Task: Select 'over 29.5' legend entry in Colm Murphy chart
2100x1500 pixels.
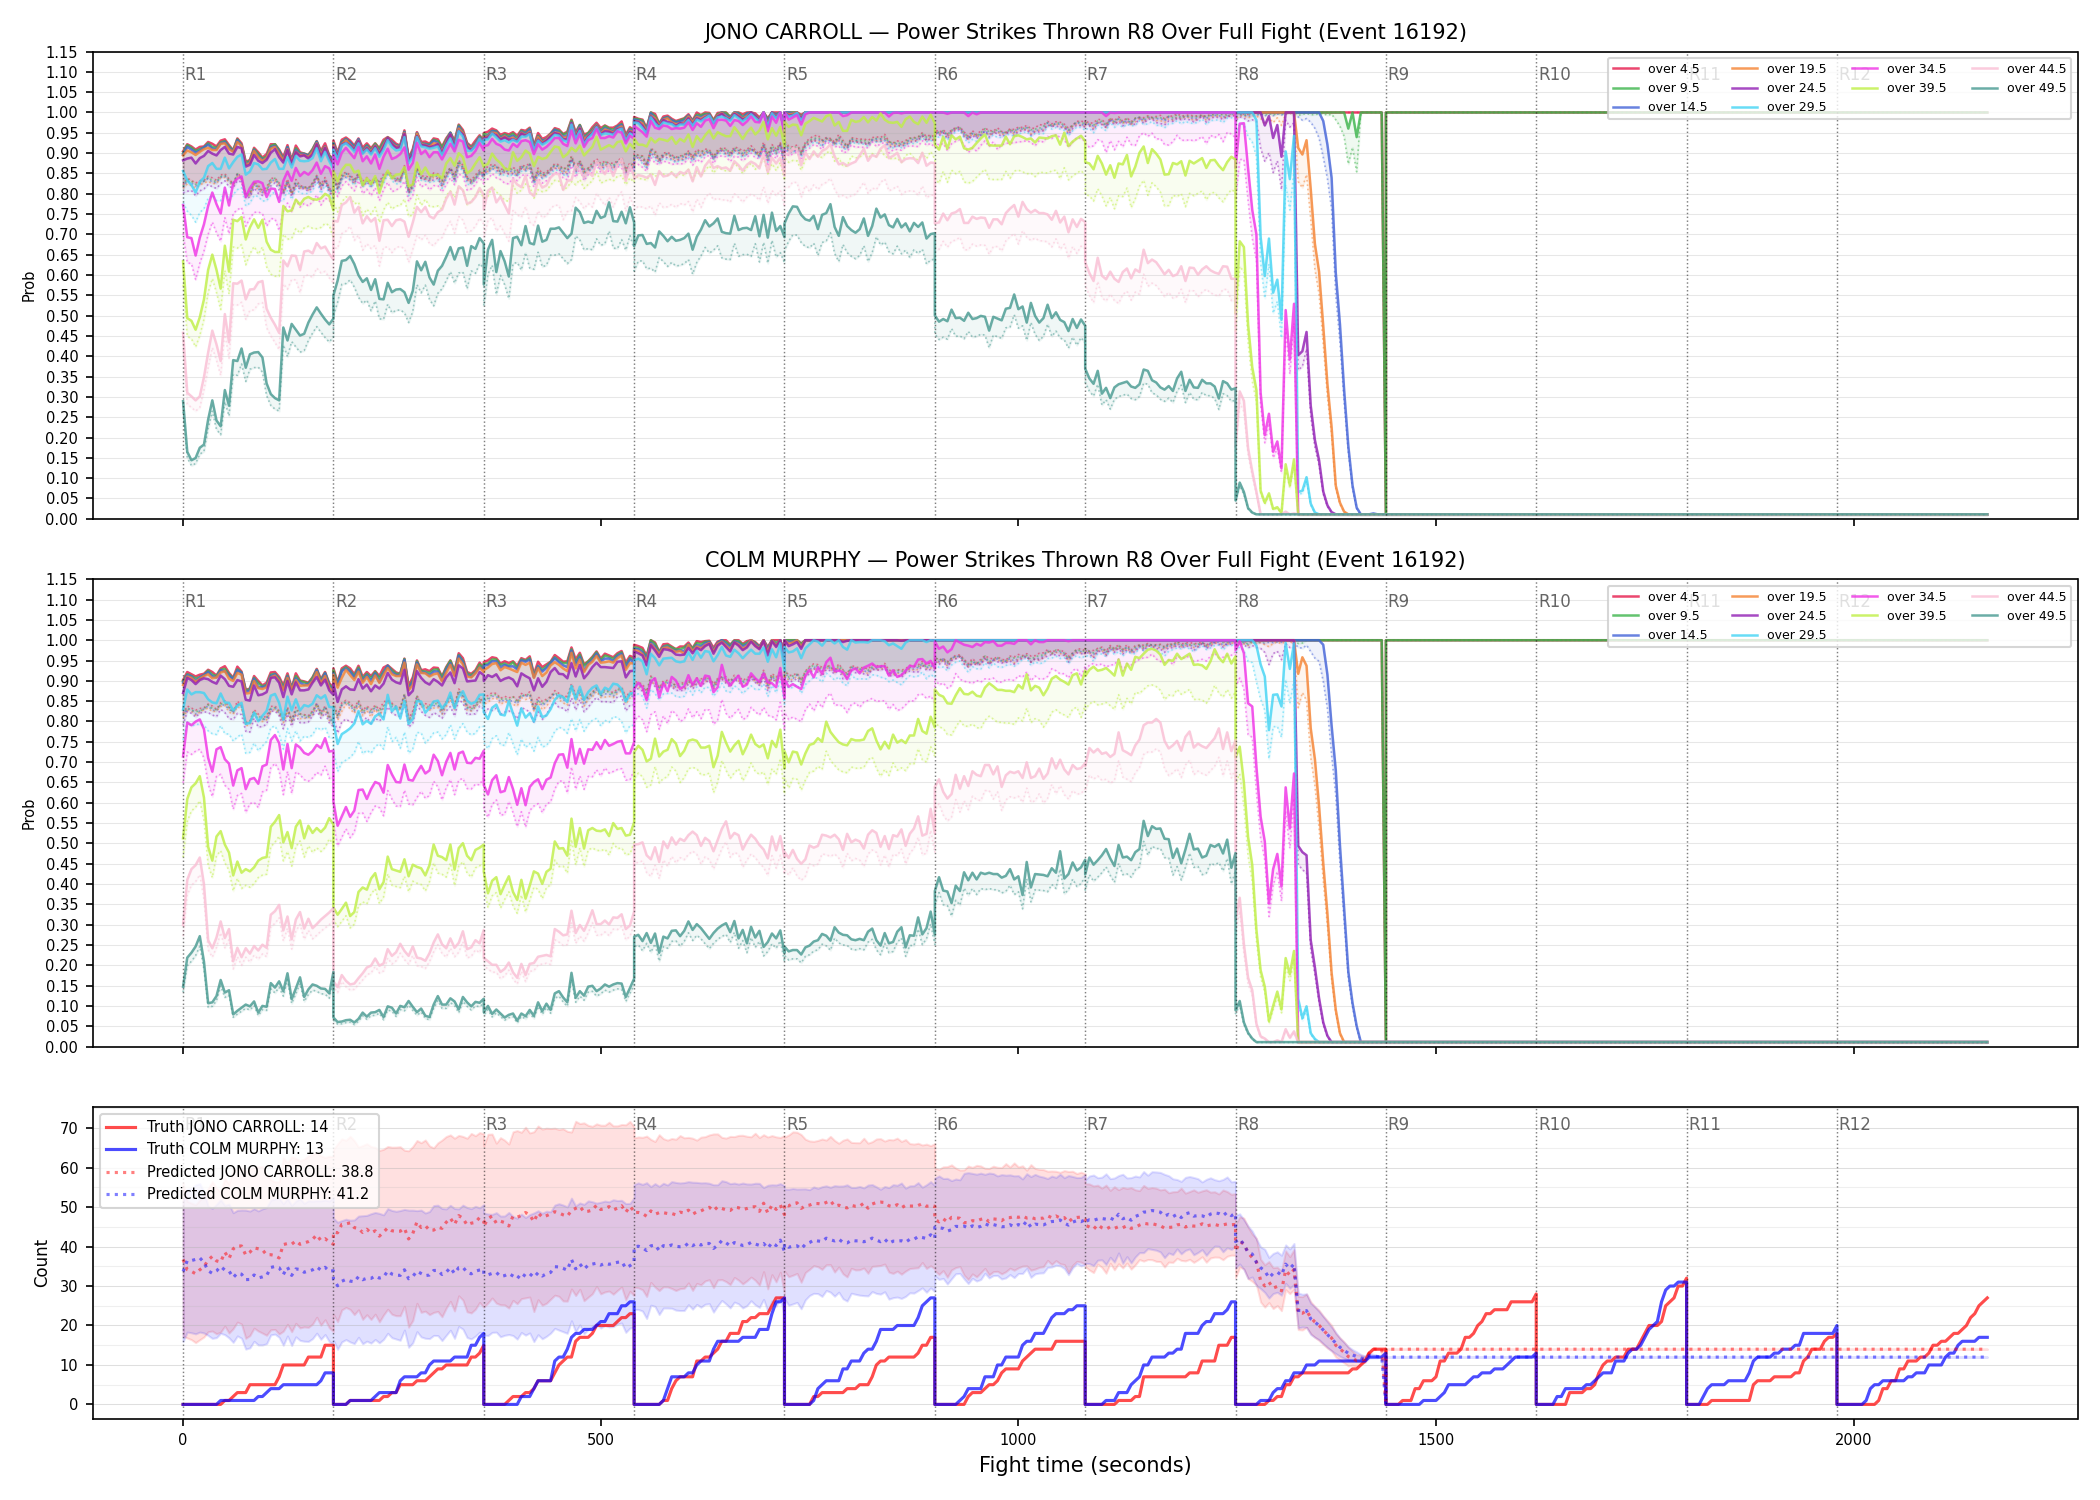Action: click(x=1778, y=635)
